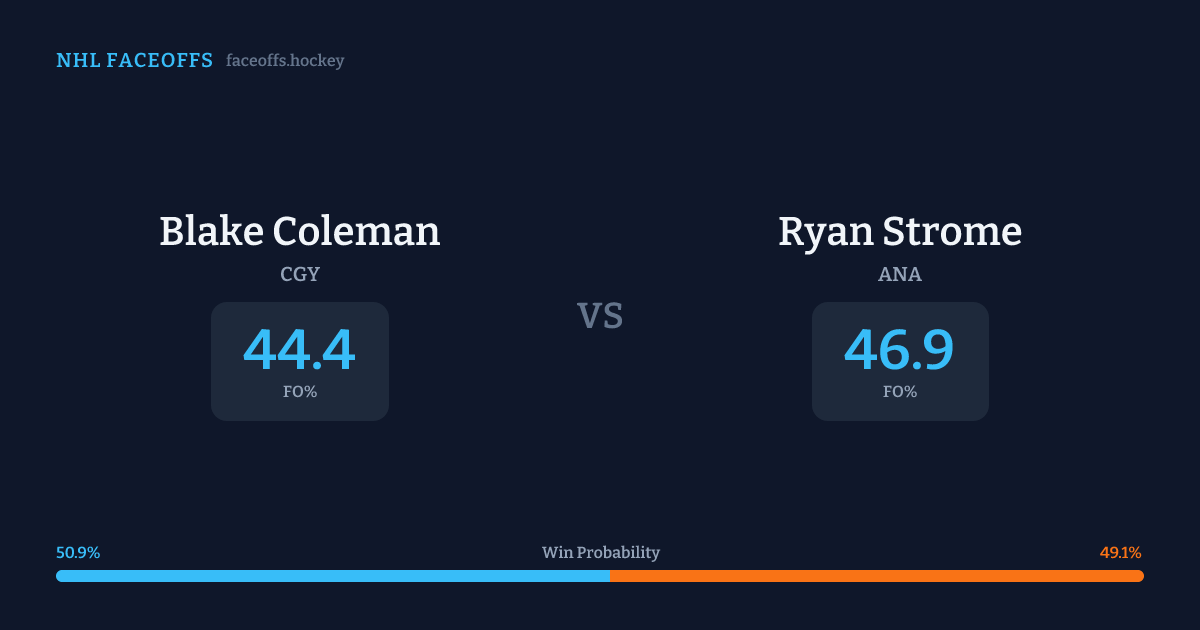Click the blue segment of probability bar
This screenshot has width=1200, height=630.
332,576
